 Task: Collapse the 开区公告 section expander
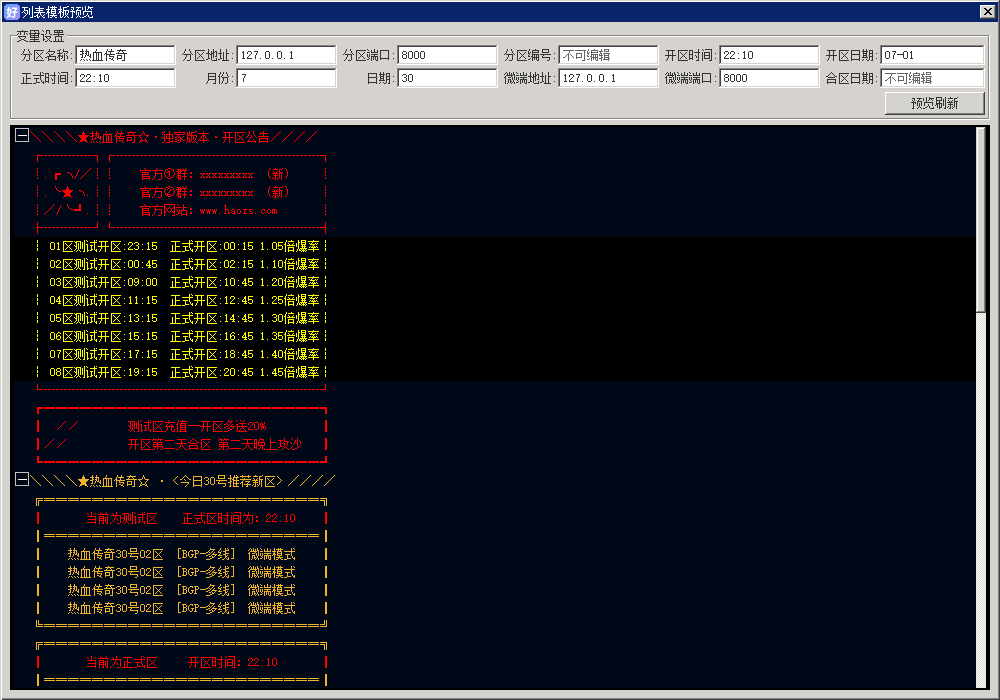tap(22, 135)
